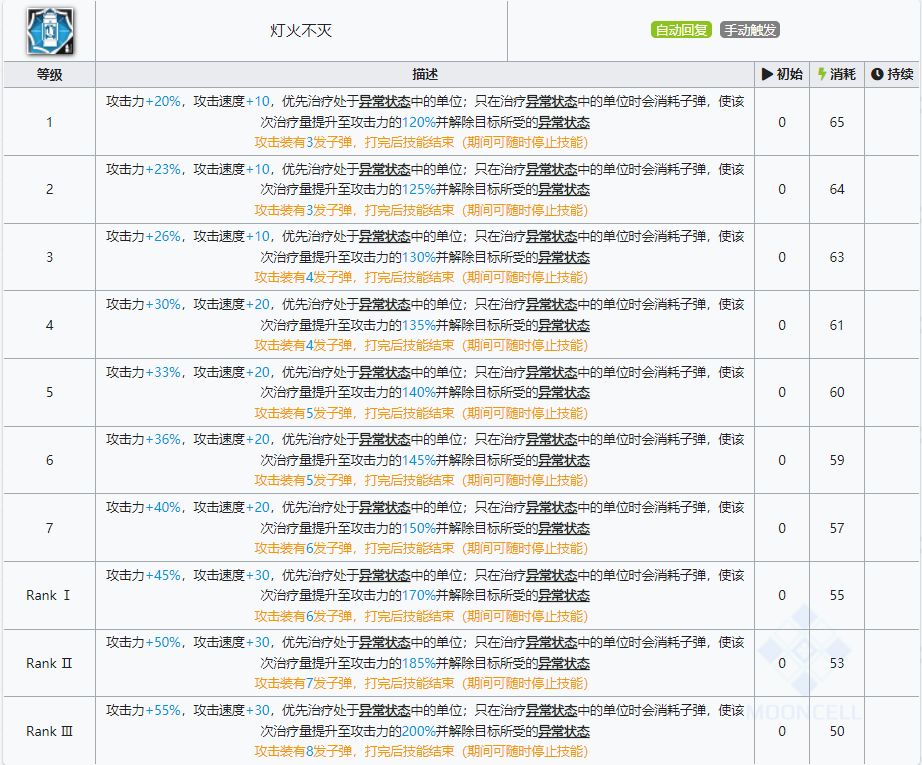Screen dimensions: 922x765
Task: Click the 等级 column header
Action: pyautogui.click(x=49, y=75)
